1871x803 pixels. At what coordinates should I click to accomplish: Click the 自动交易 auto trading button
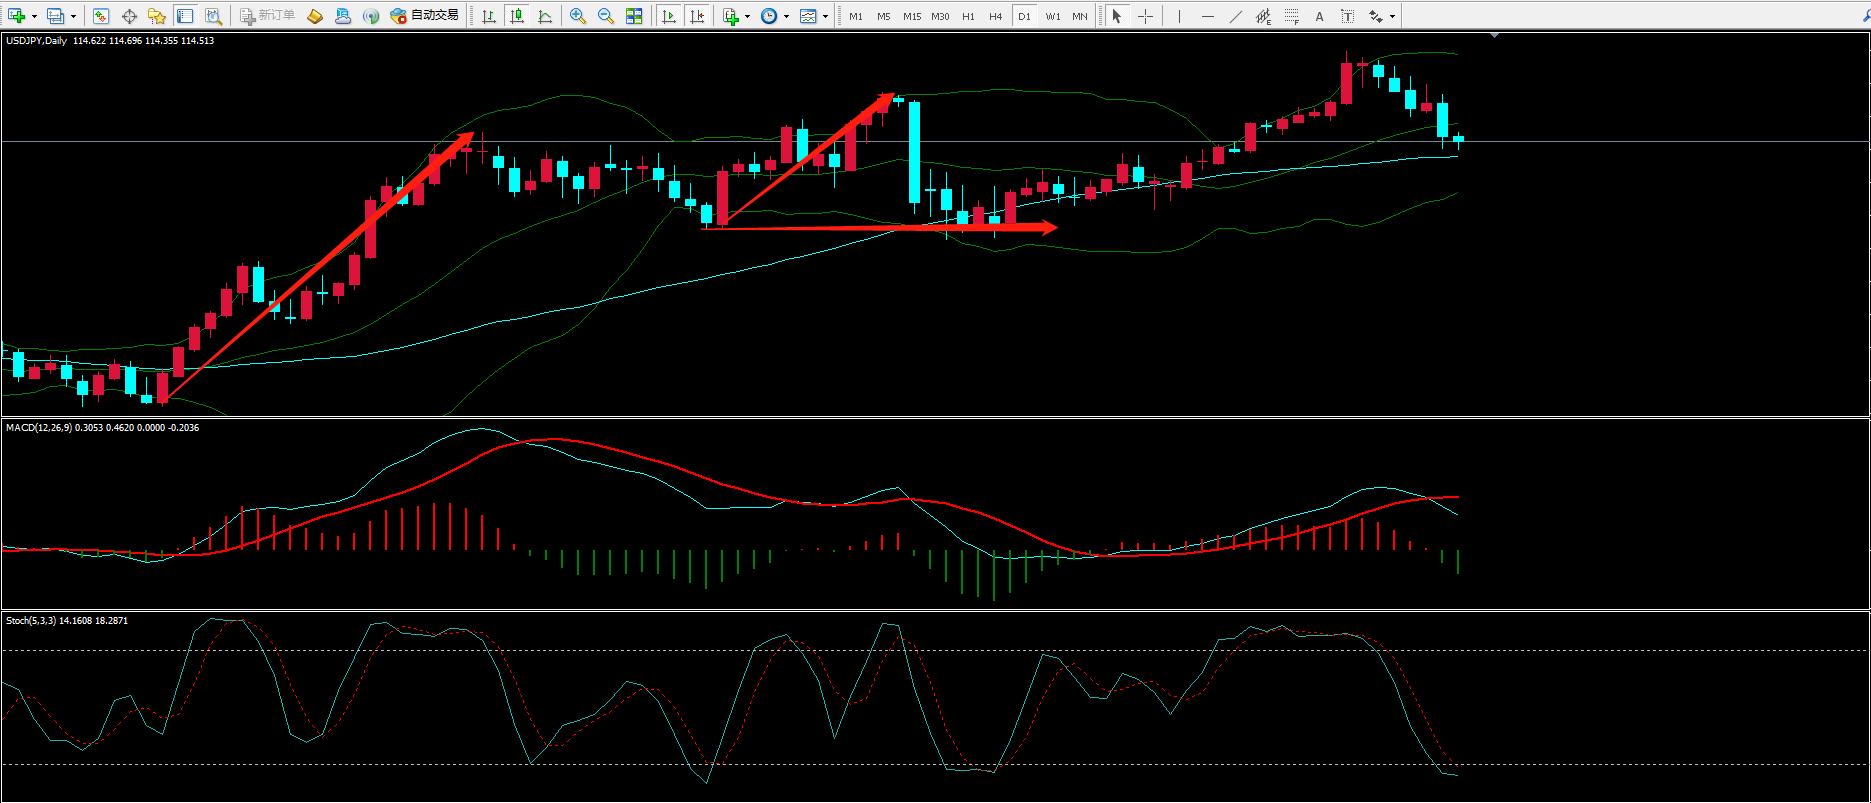pyautogui.click(x=425, y=16)
